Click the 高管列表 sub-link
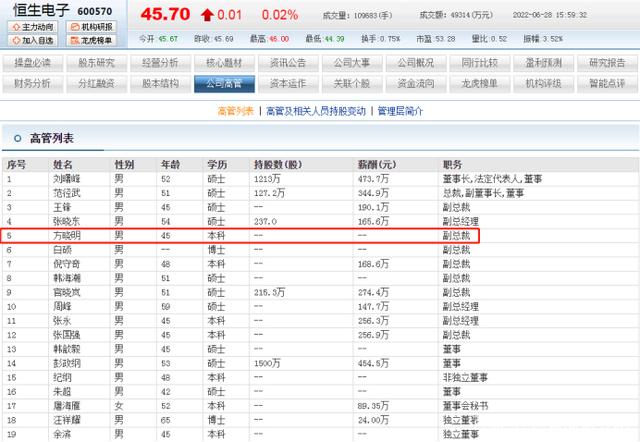 pyautogui.click(x=236, y=111)
